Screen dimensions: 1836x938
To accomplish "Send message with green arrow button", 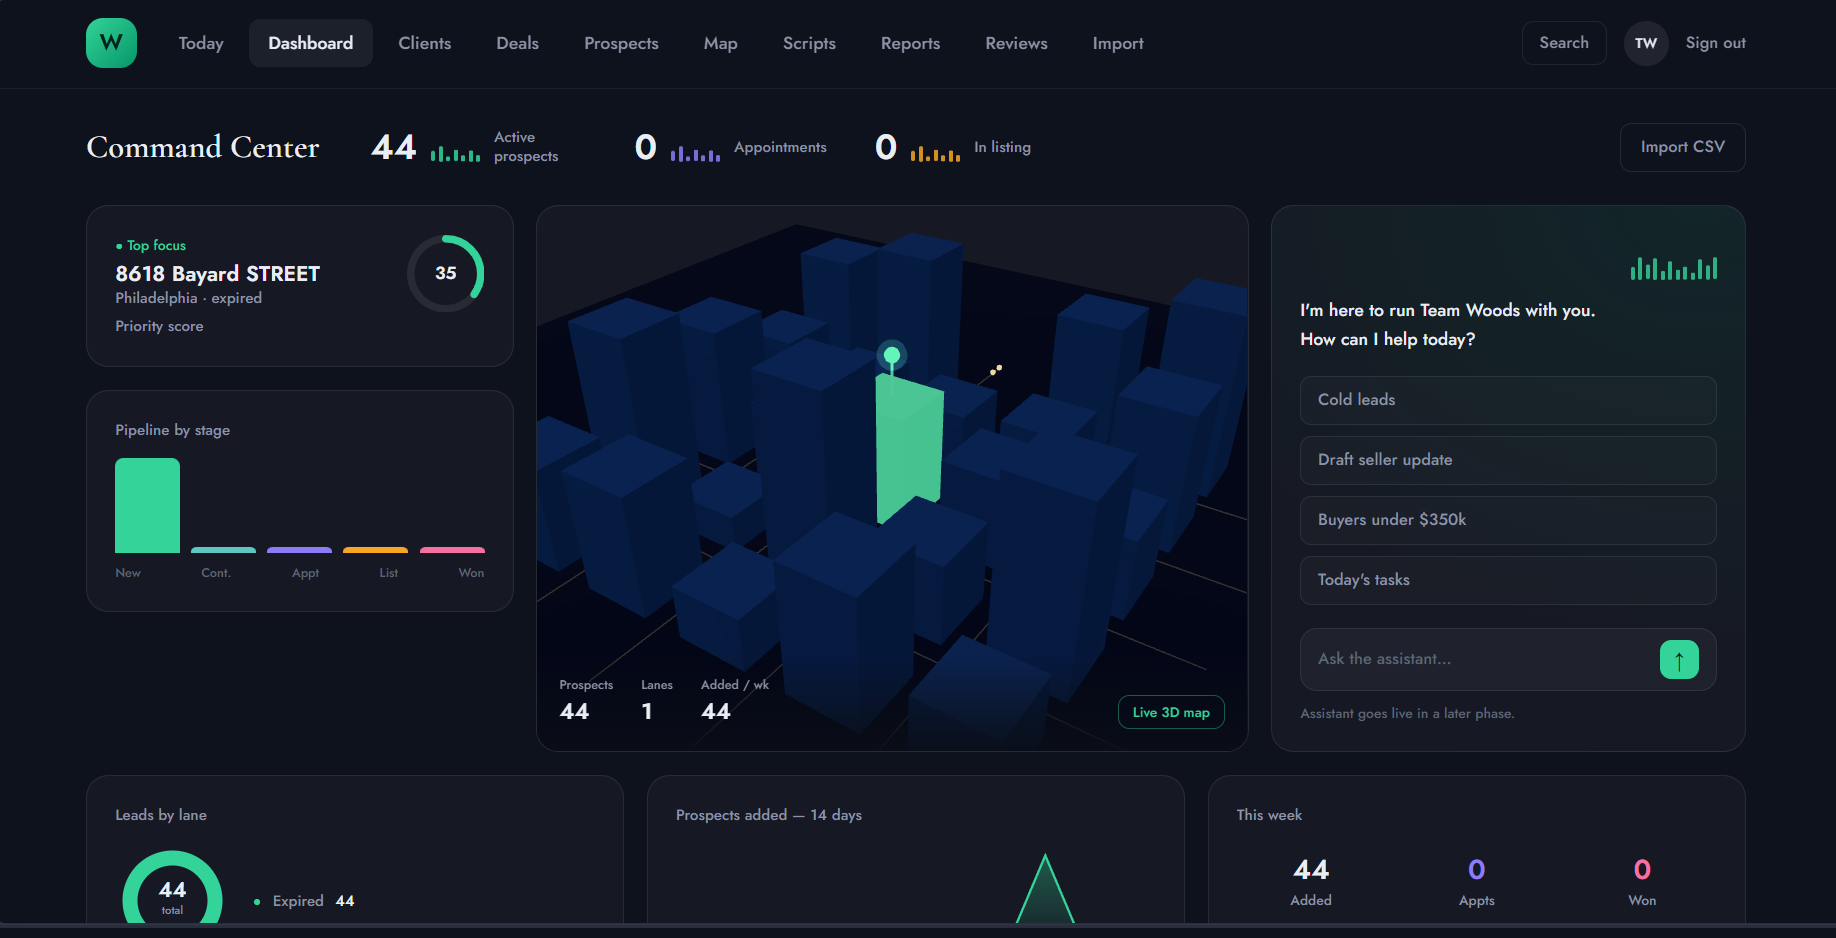I will 1679,659.
